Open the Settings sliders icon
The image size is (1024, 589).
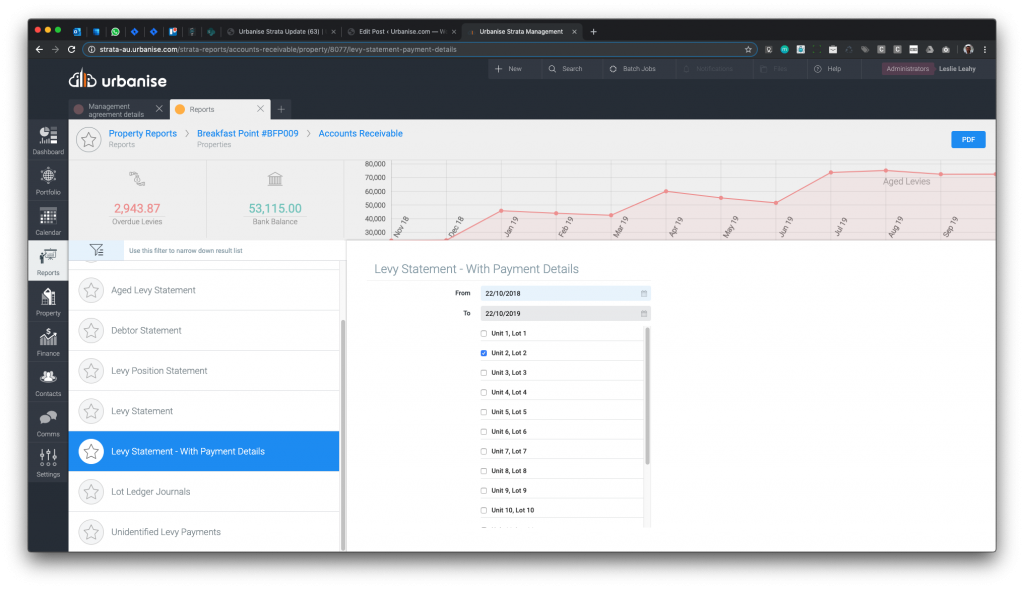click(47, 460)
